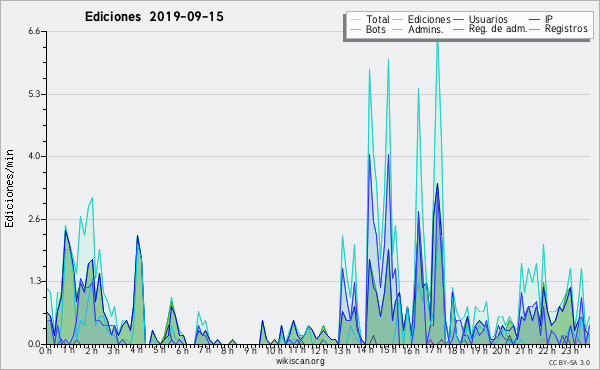Click the Total legend color line
Image resolution: width=600 pixels, height=370 pixels.
pos(355,20)
